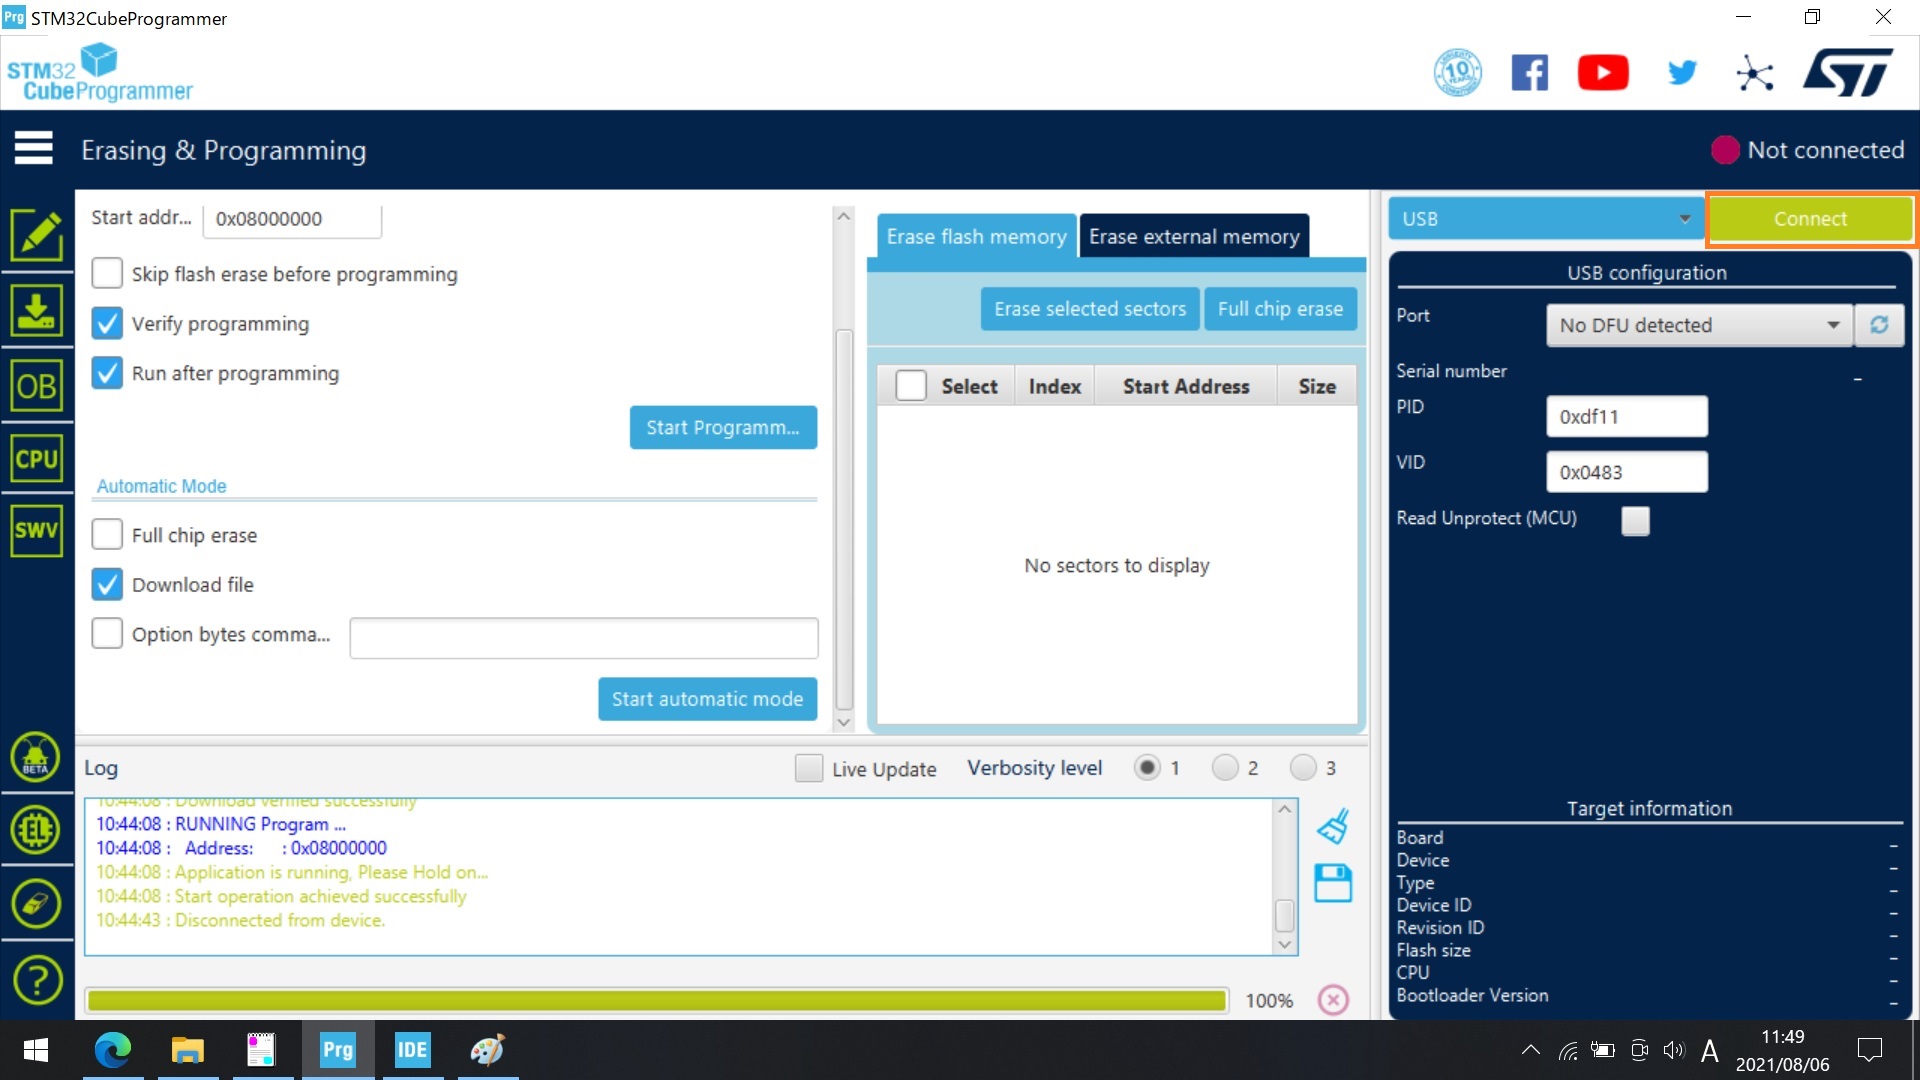Open the SWV viewer icon

37,530
